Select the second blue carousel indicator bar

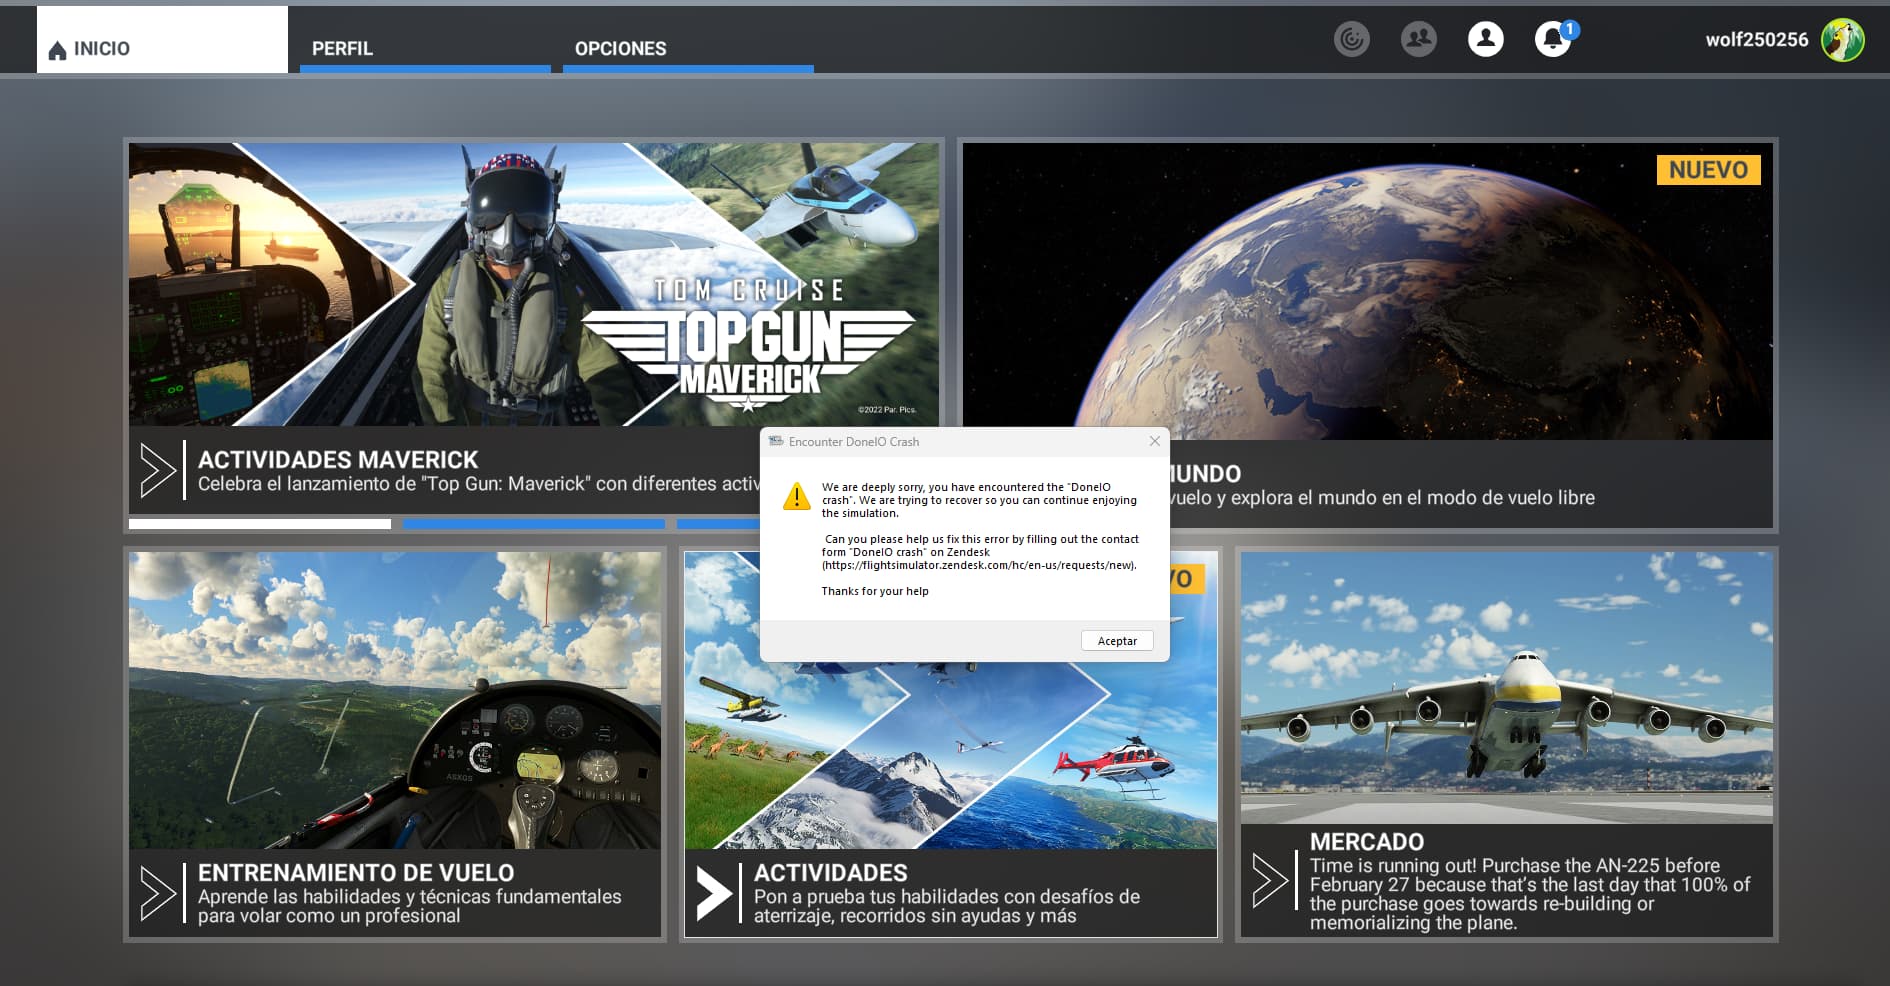coord(533,524)
